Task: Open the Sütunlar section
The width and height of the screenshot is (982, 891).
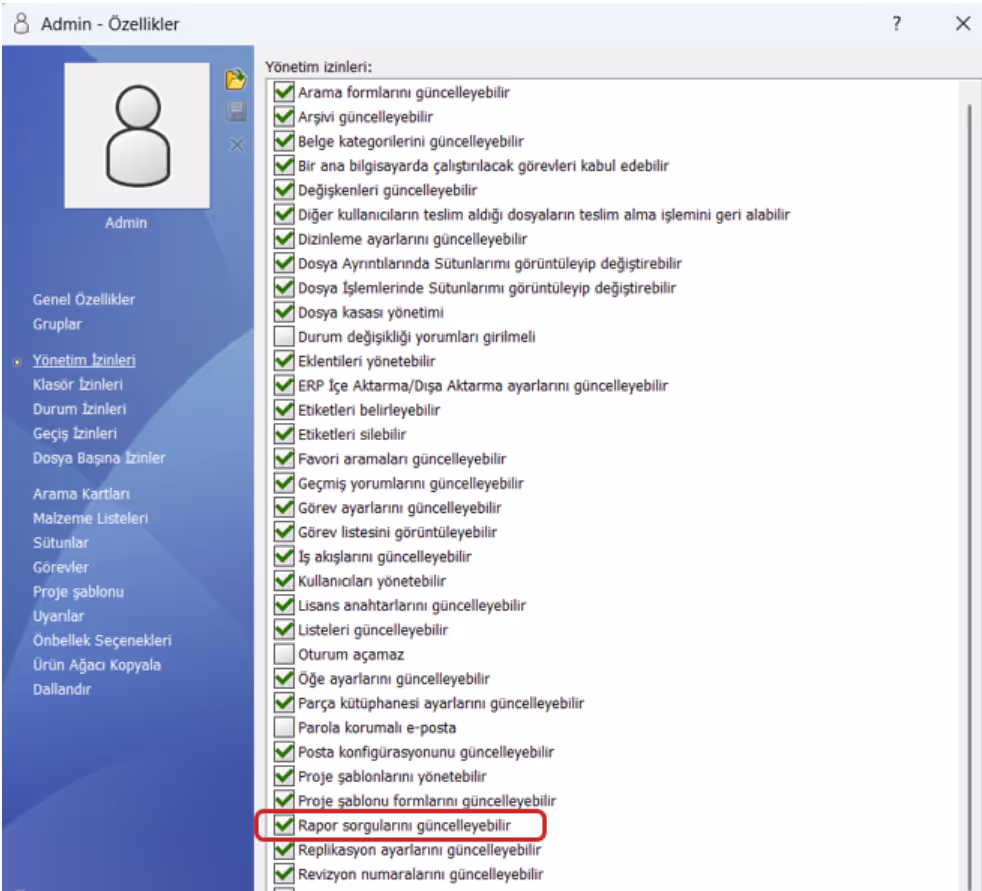Action: point(61,543)
